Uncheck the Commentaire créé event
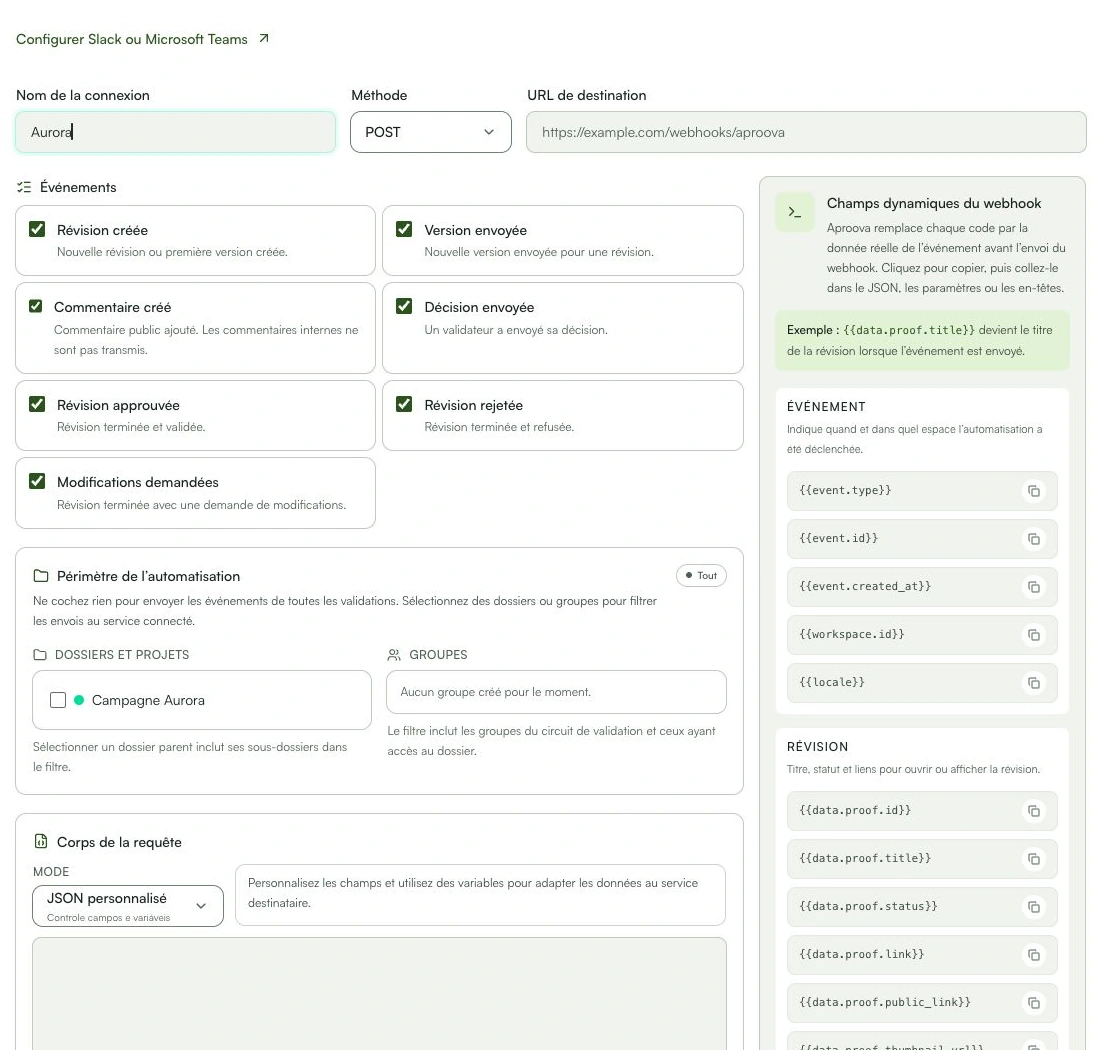The image size is (1102, 1050). pos(35,306)
